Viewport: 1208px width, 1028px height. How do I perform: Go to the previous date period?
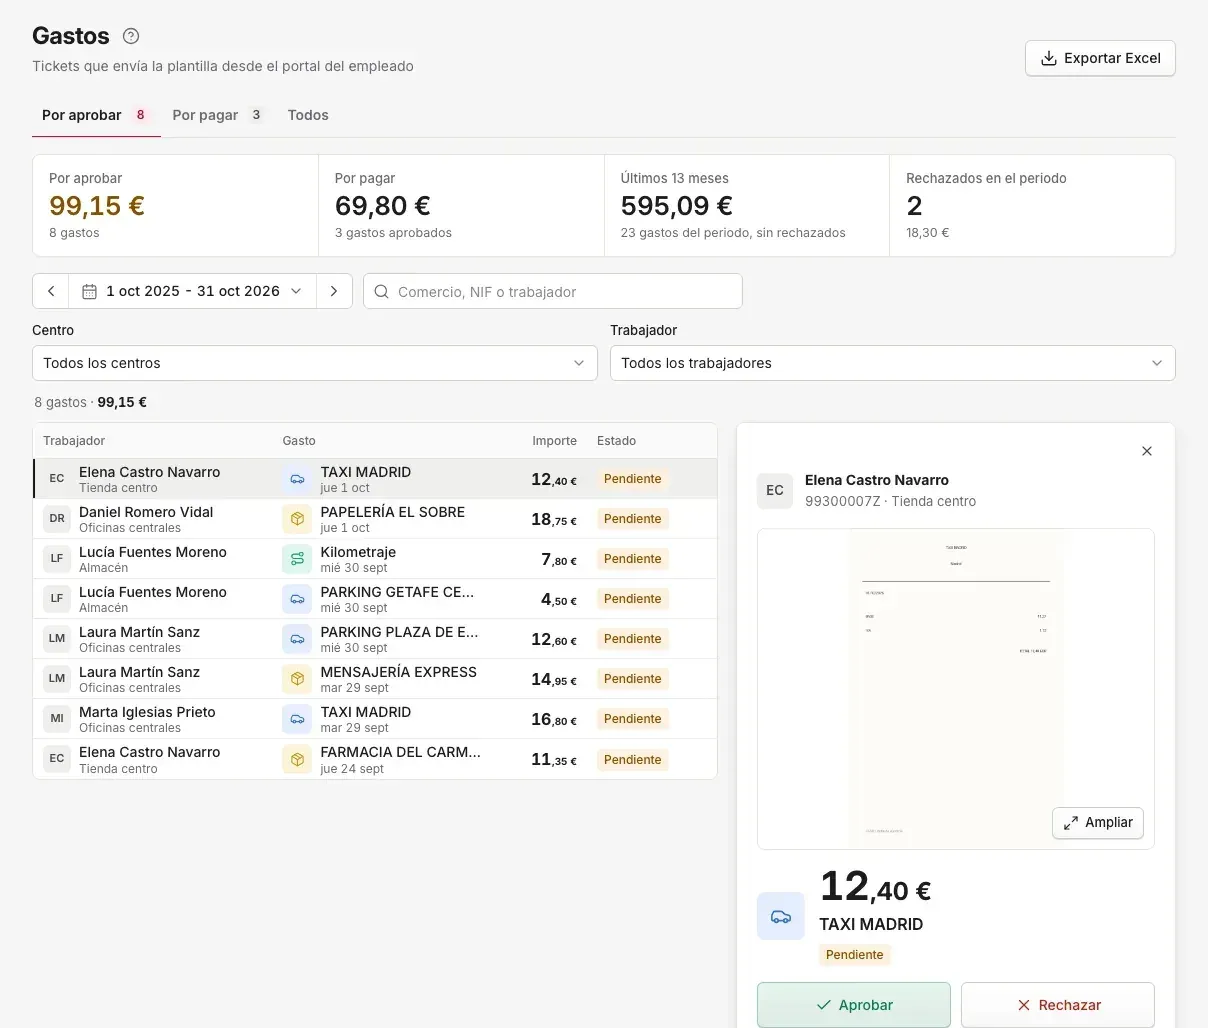51,291
